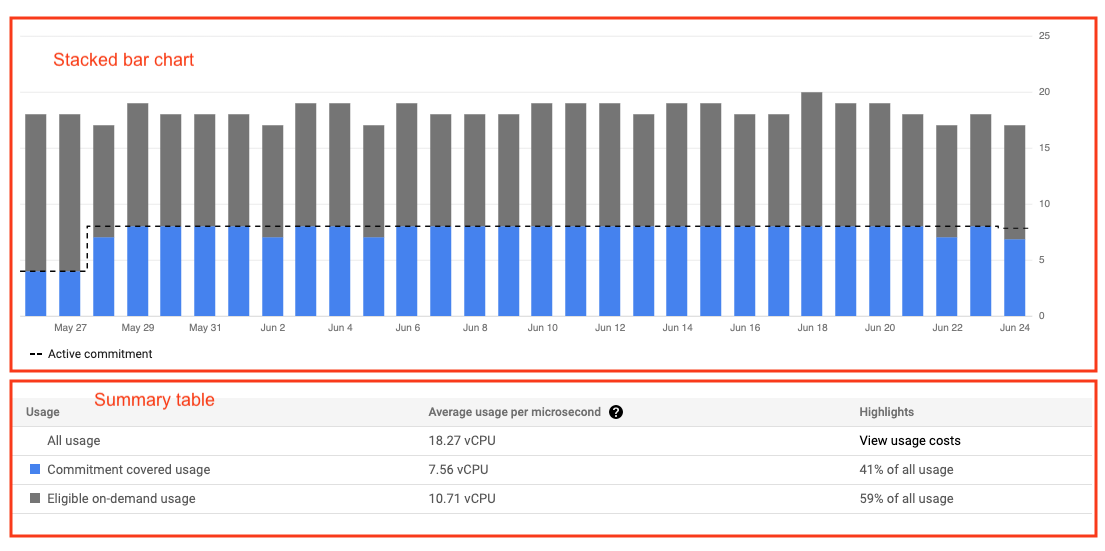
Task: Click the gray segment of the Jun 2 bar
Action: point(273,181)
